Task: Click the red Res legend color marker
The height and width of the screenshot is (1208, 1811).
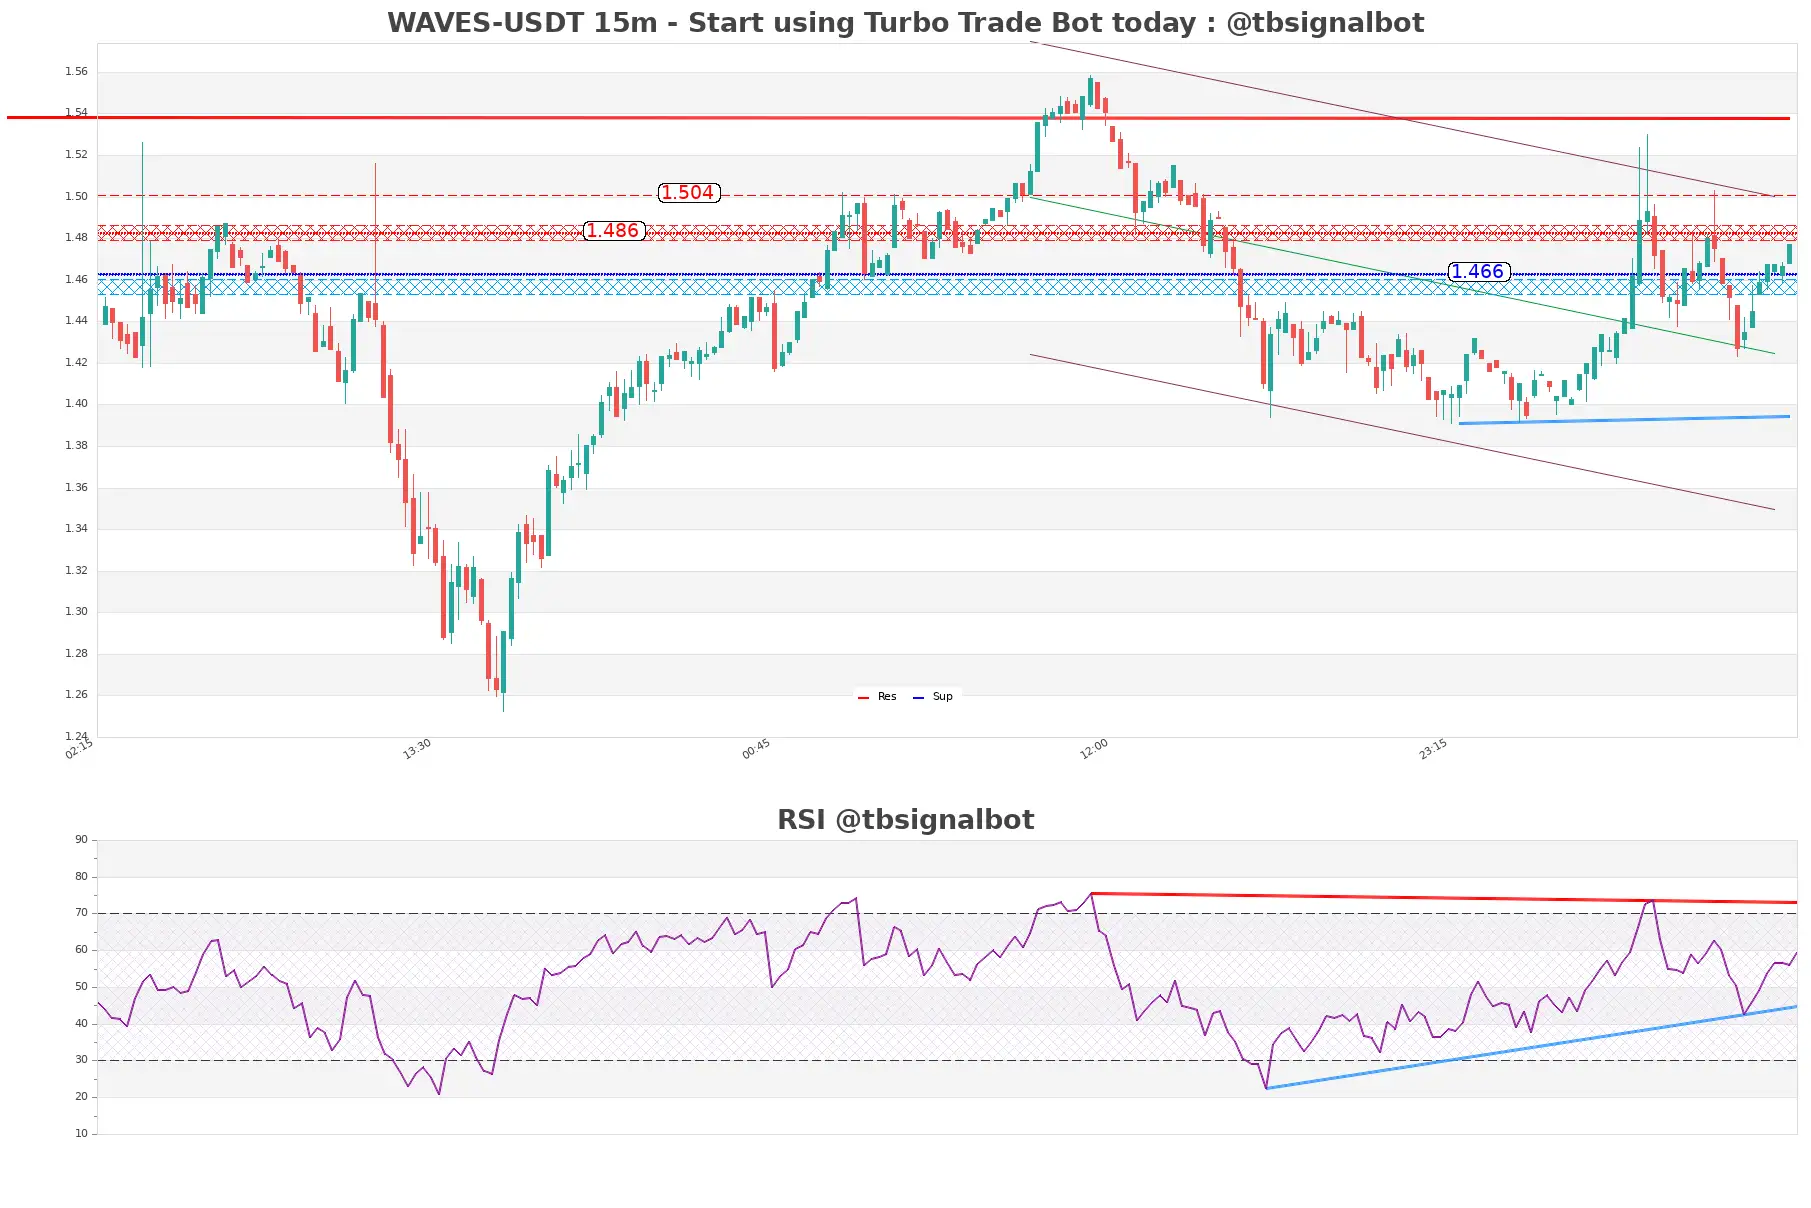Action: pyautogui.click(x=863, y=698)
